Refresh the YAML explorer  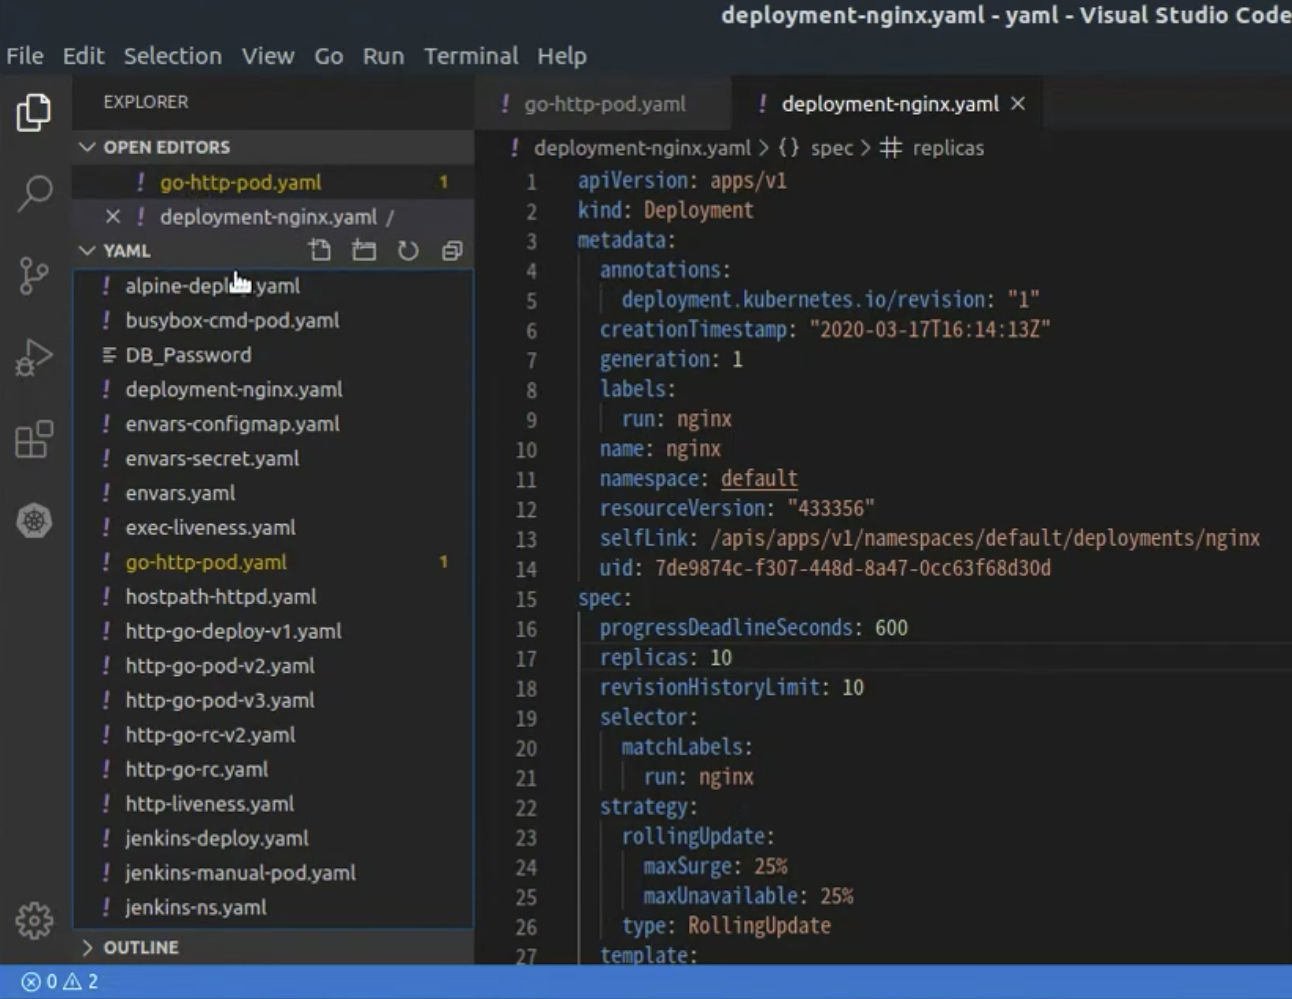click(x=408, y=250)
